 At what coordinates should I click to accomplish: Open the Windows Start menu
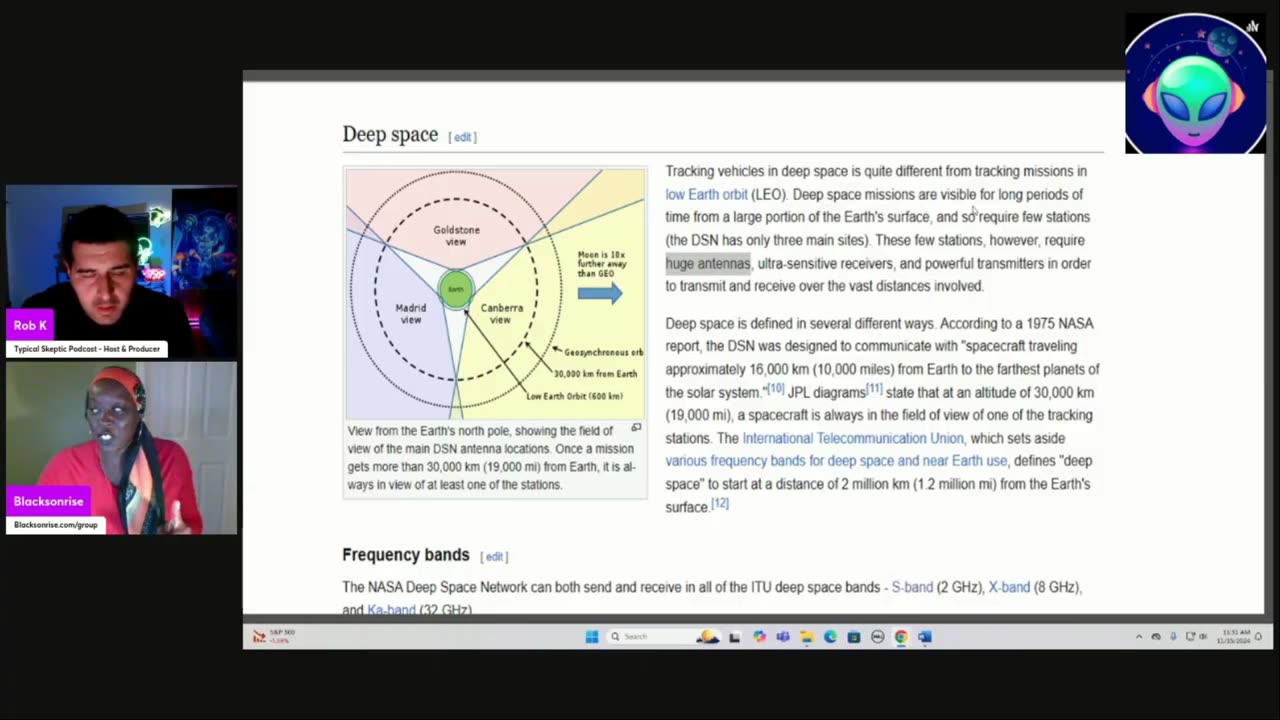592,636
